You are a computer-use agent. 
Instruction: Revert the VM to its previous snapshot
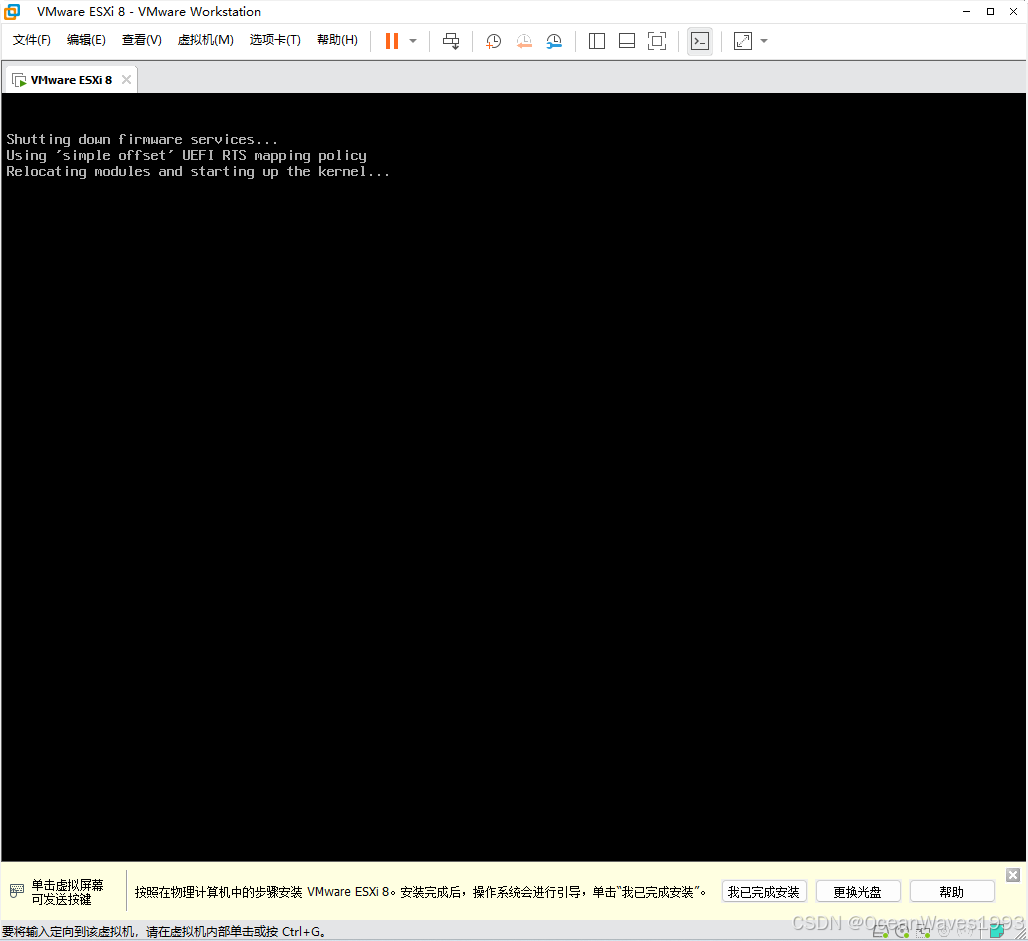[x=524, y=41]
